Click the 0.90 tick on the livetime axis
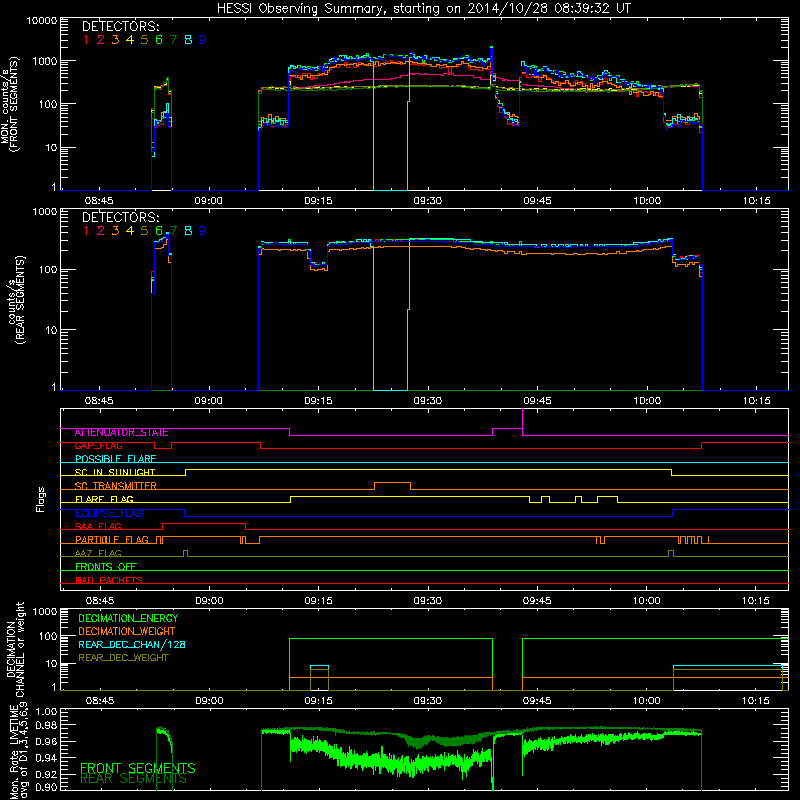The image size is (800, 800). coord(46,787)
